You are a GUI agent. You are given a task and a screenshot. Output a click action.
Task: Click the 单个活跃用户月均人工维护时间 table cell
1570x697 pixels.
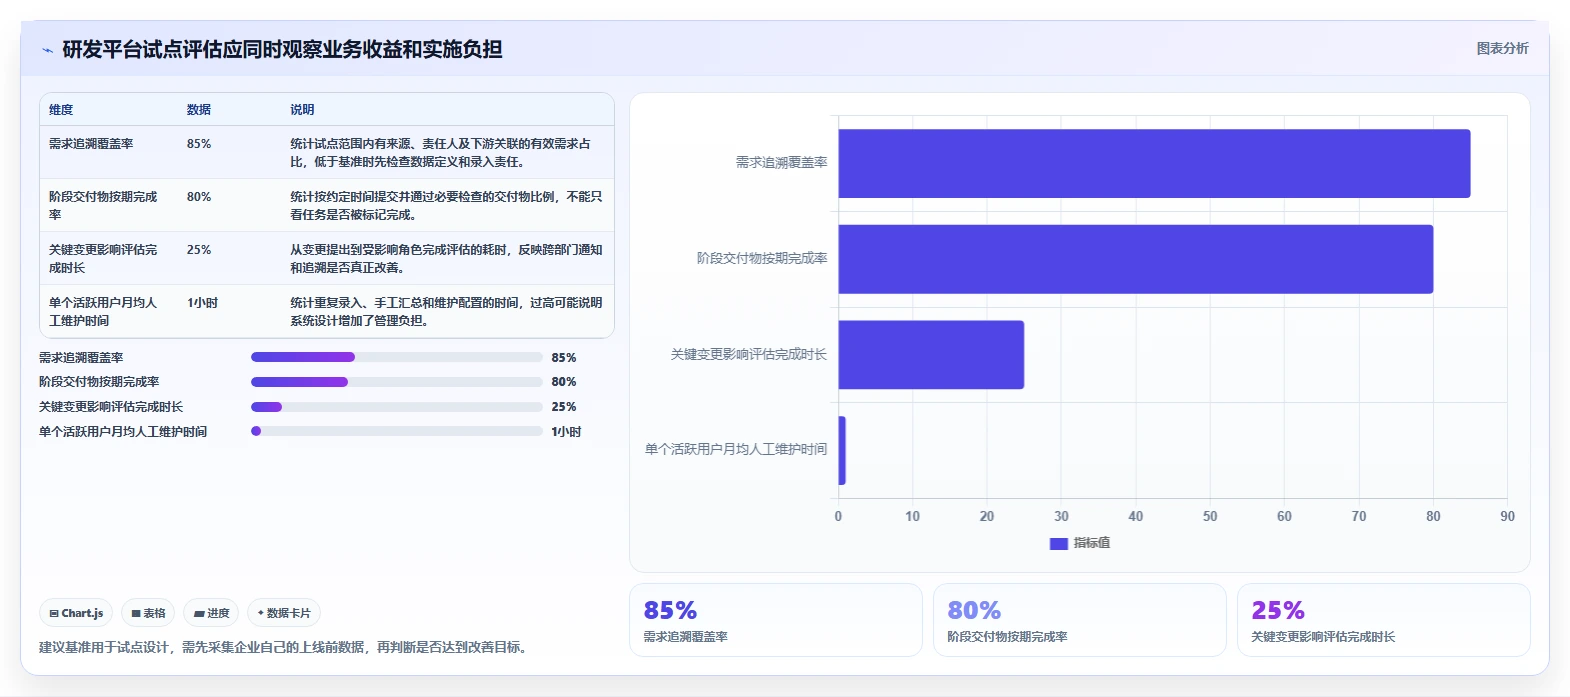[x=103, y=312]
